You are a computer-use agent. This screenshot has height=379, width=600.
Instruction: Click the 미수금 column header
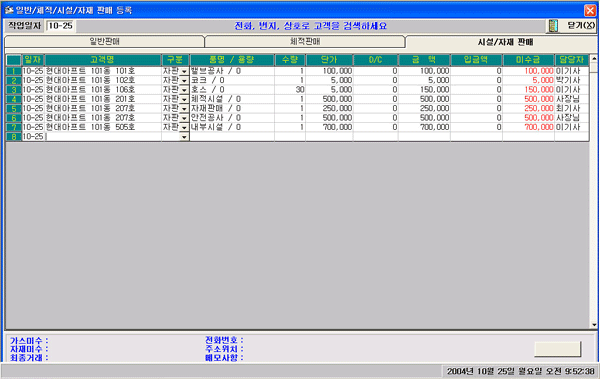[x=528, y=60]
